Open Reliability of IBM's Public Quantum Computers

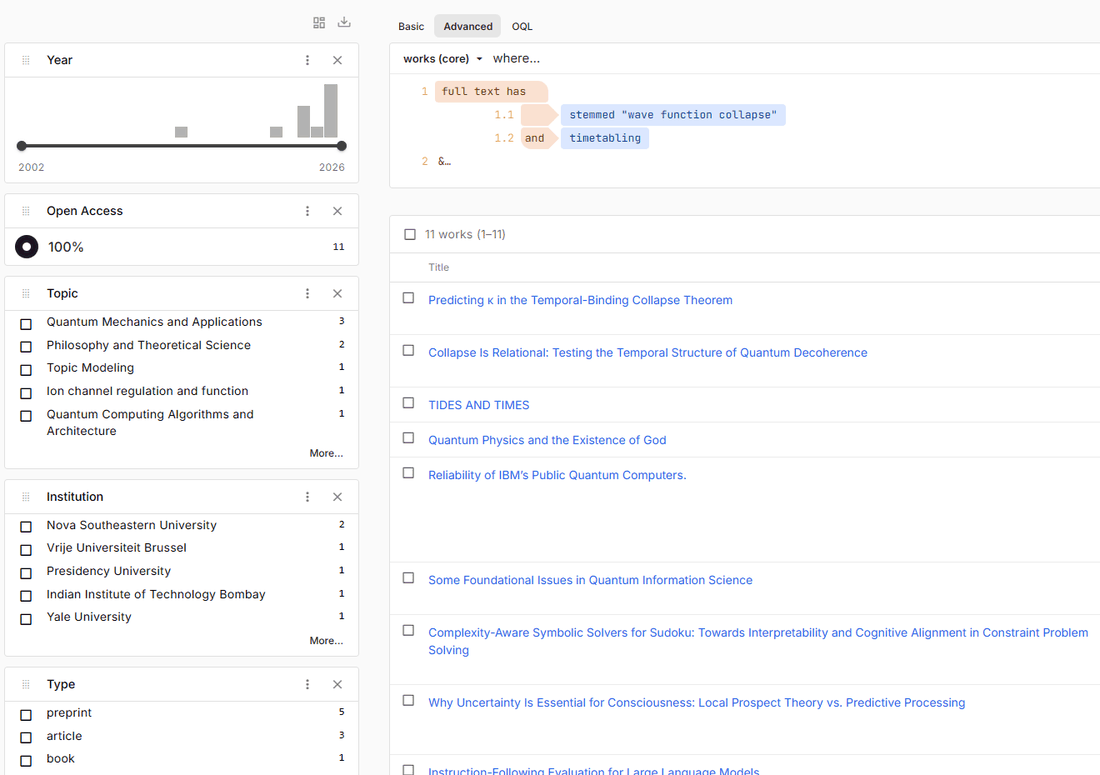tap(557, 476)
